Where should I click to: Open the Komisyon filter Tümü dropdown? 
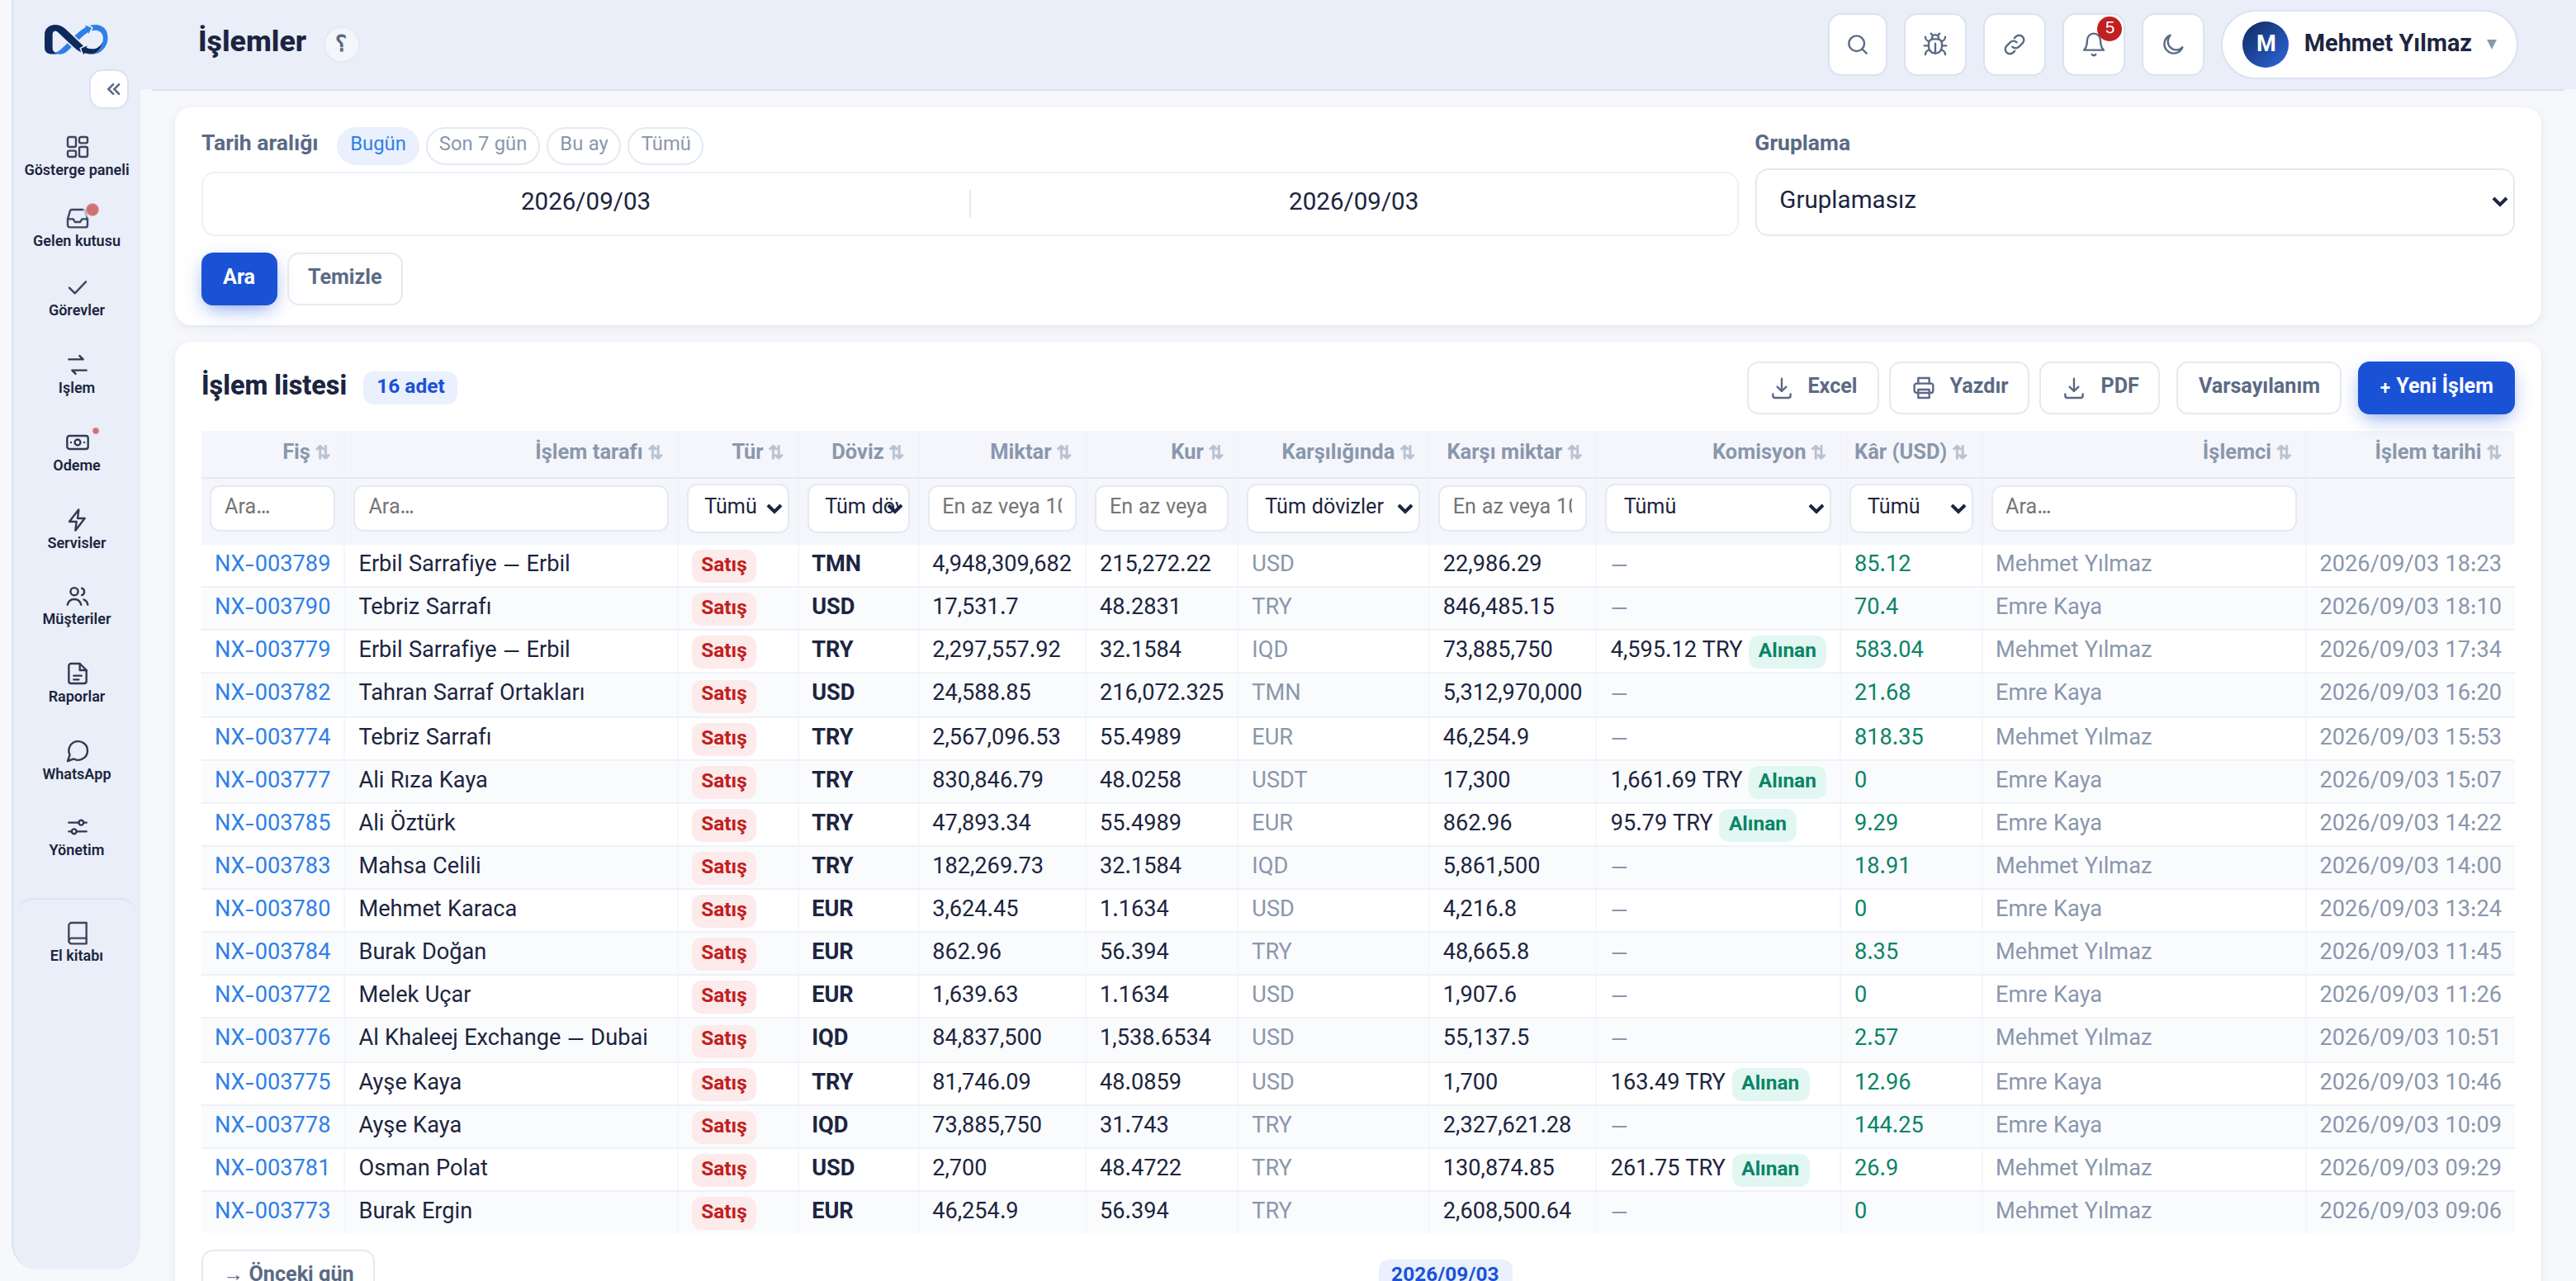tap(1718, 507)
